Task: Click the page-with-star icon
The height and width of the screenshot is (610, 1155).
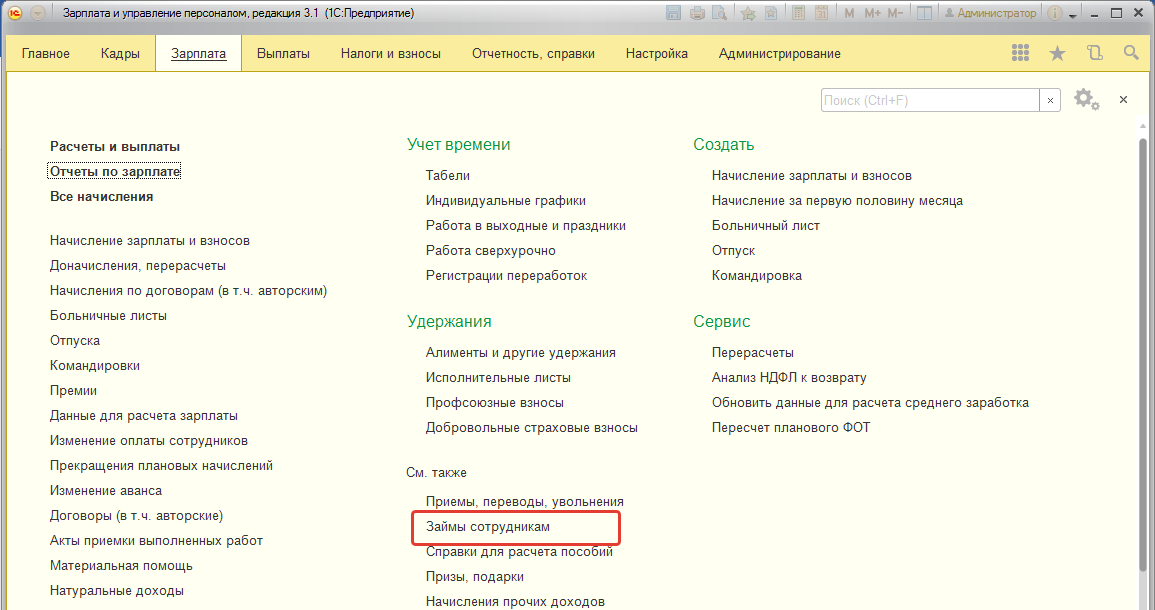Action: [x=770, y=13]
